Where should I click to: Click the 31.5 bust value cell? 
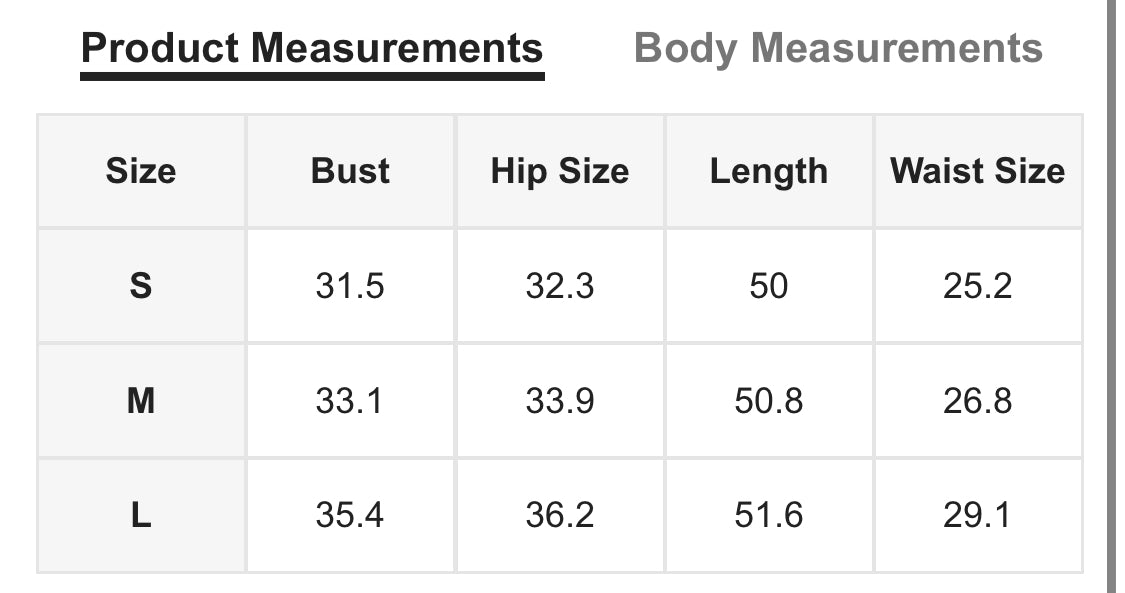350,286
